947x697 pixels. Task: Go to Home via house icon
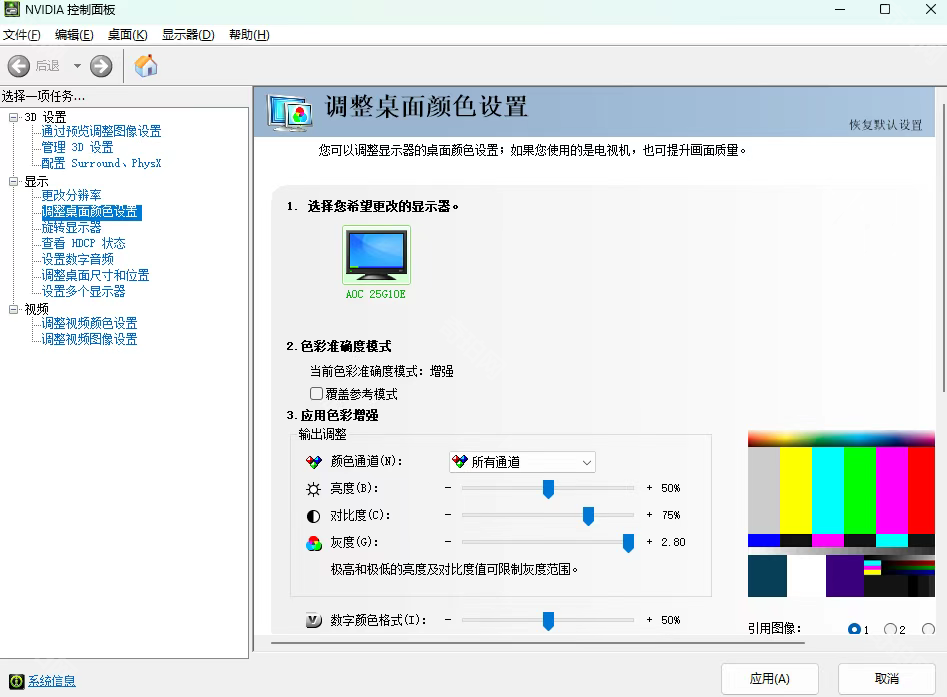coord(146,65)
